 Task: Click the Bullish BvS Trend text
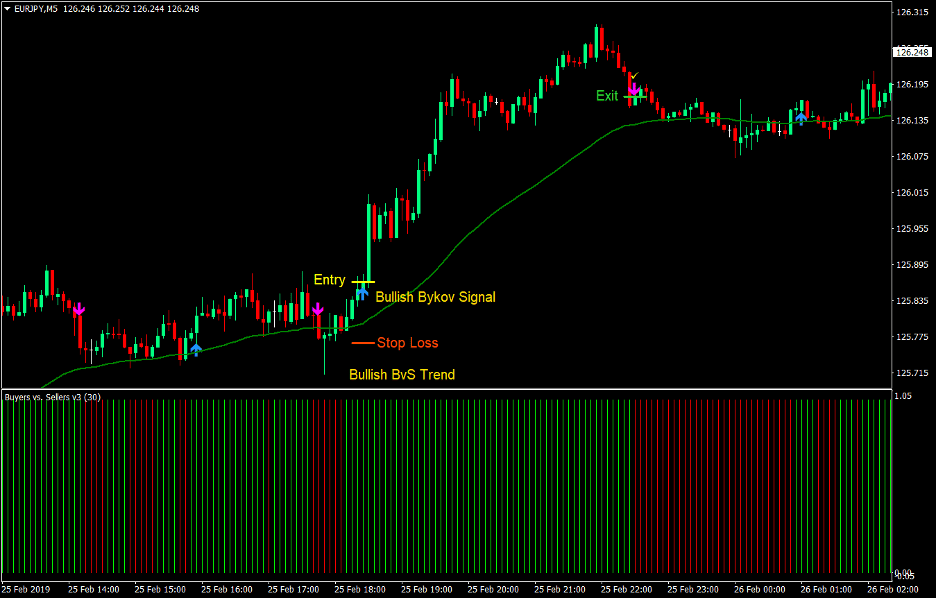tap(402, 375)
